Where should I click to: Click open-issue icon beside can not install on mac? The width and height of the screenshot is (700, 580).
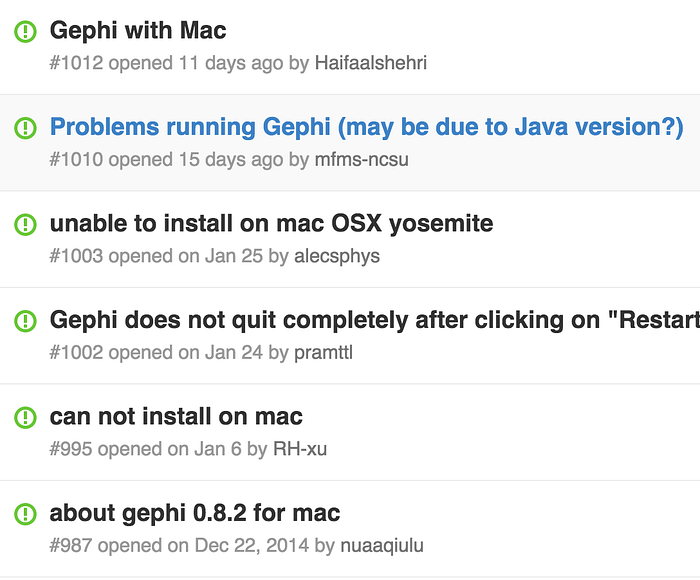[x=25, y=417]
